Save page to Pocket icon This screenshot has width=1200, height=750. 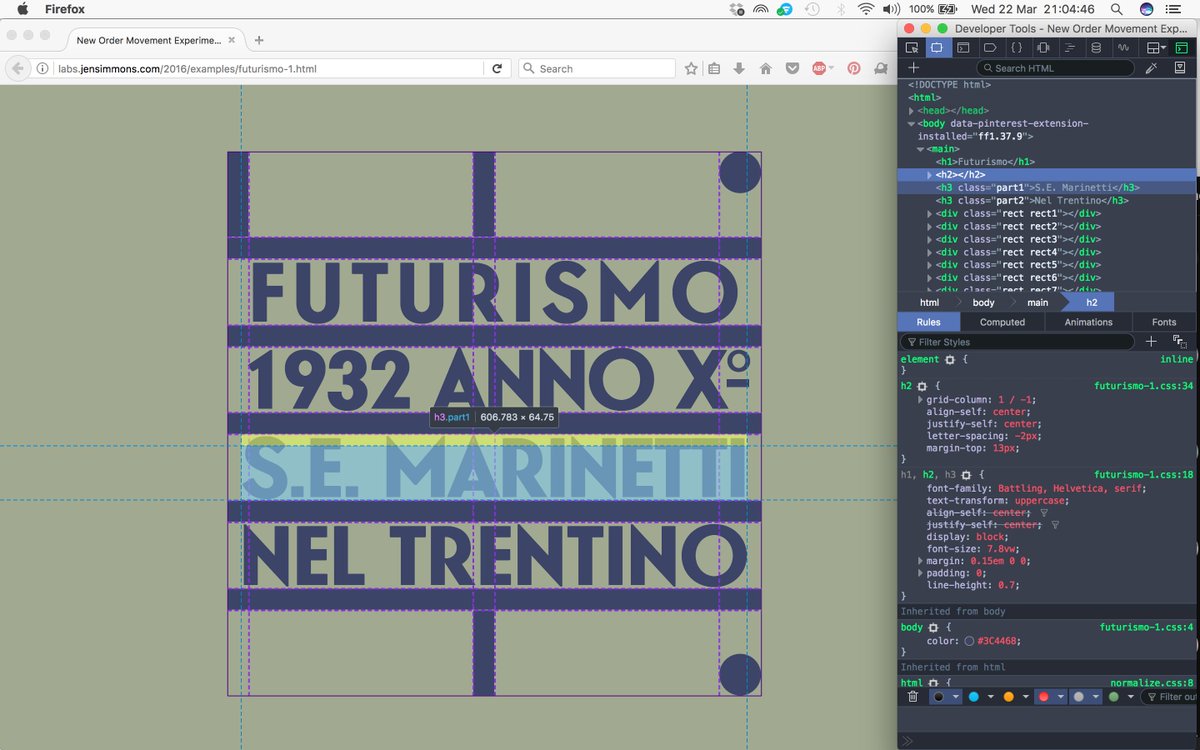(792, 68)
